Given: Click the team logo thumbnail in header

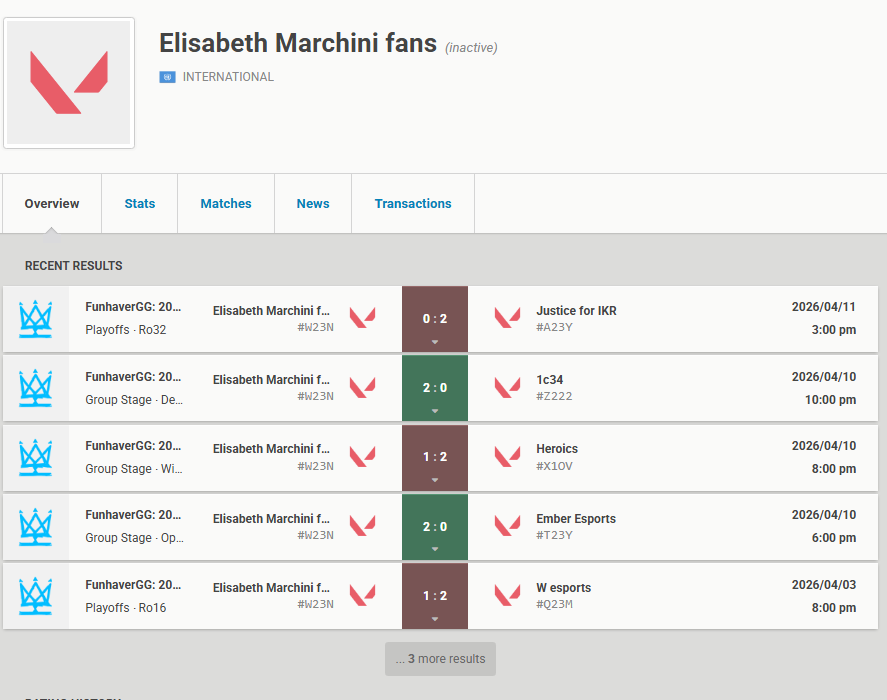Looking at the screenshot, I should [69, 83].
